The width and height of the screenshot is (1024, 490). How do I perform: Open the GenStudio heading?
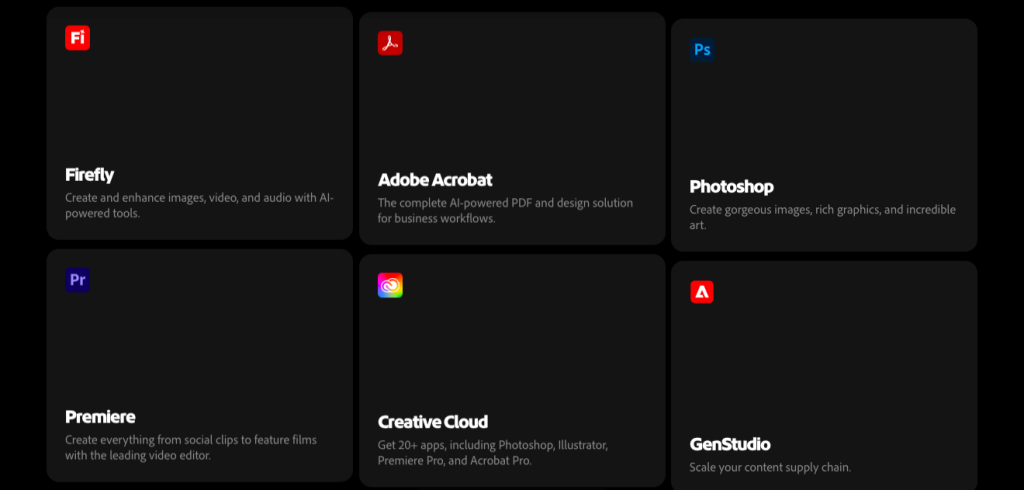730,444
